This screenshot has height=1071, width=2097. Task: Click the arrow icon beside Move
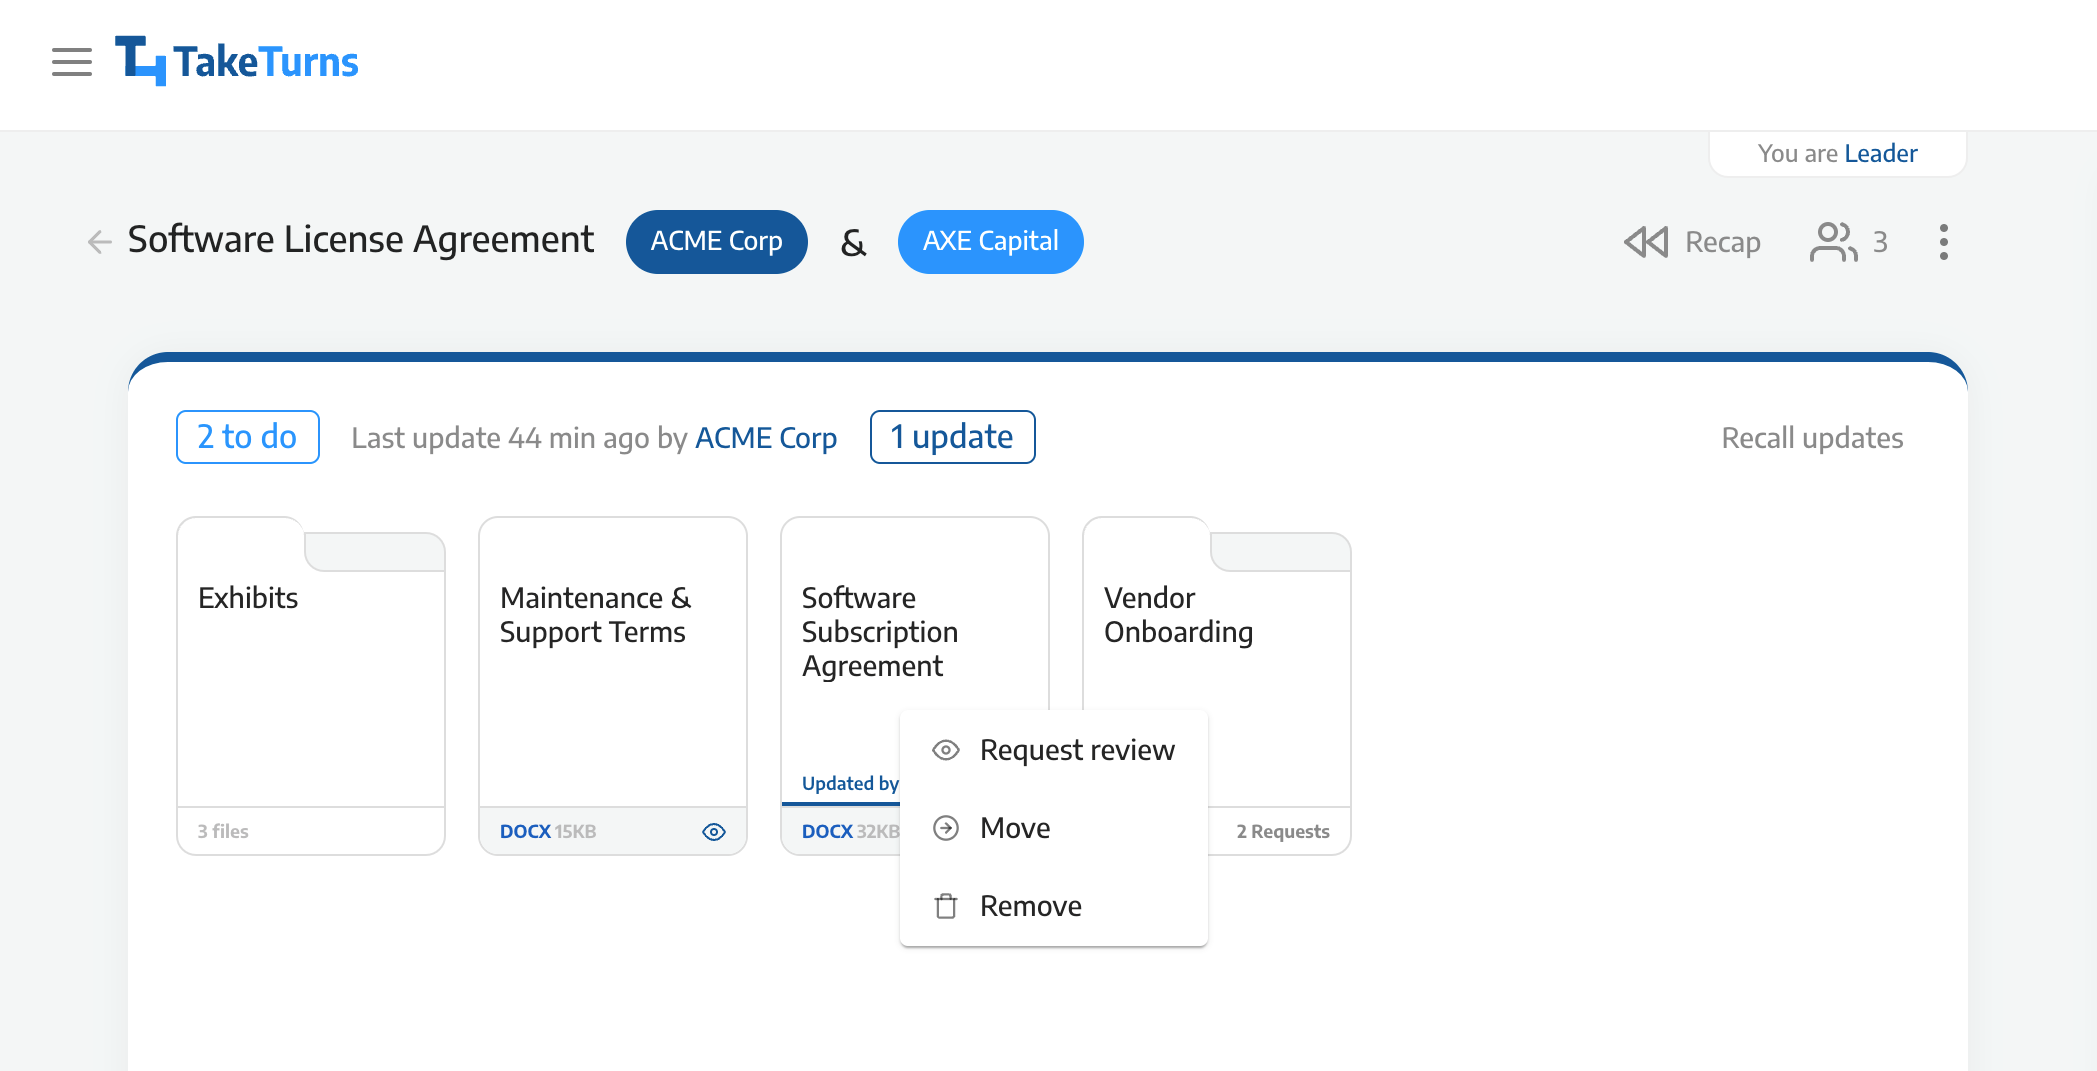(x=946, y=828)
